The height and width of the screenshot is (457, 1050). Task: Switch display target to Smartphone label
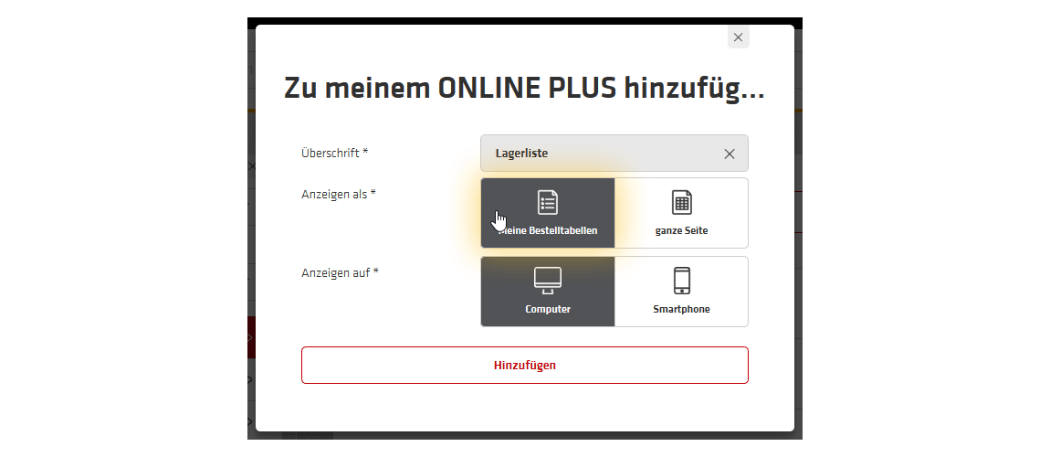(682, 310)
